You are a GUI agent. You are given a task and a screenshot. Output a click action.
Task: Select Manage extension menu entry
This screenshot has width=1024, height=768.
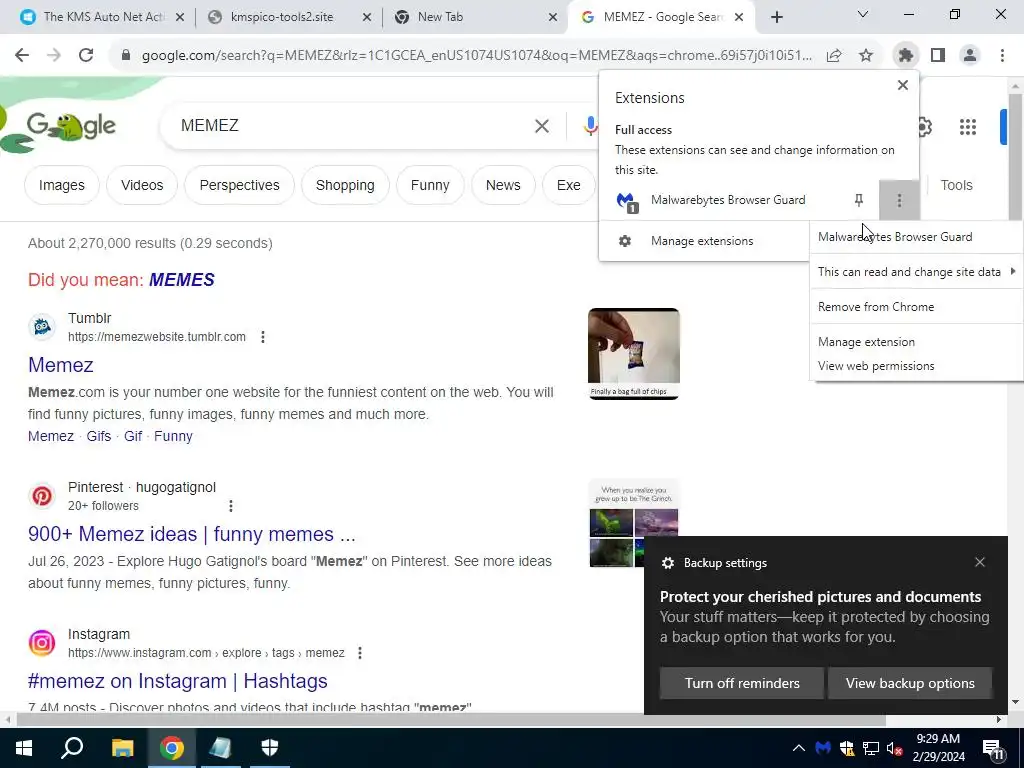[x=916, y=342]
